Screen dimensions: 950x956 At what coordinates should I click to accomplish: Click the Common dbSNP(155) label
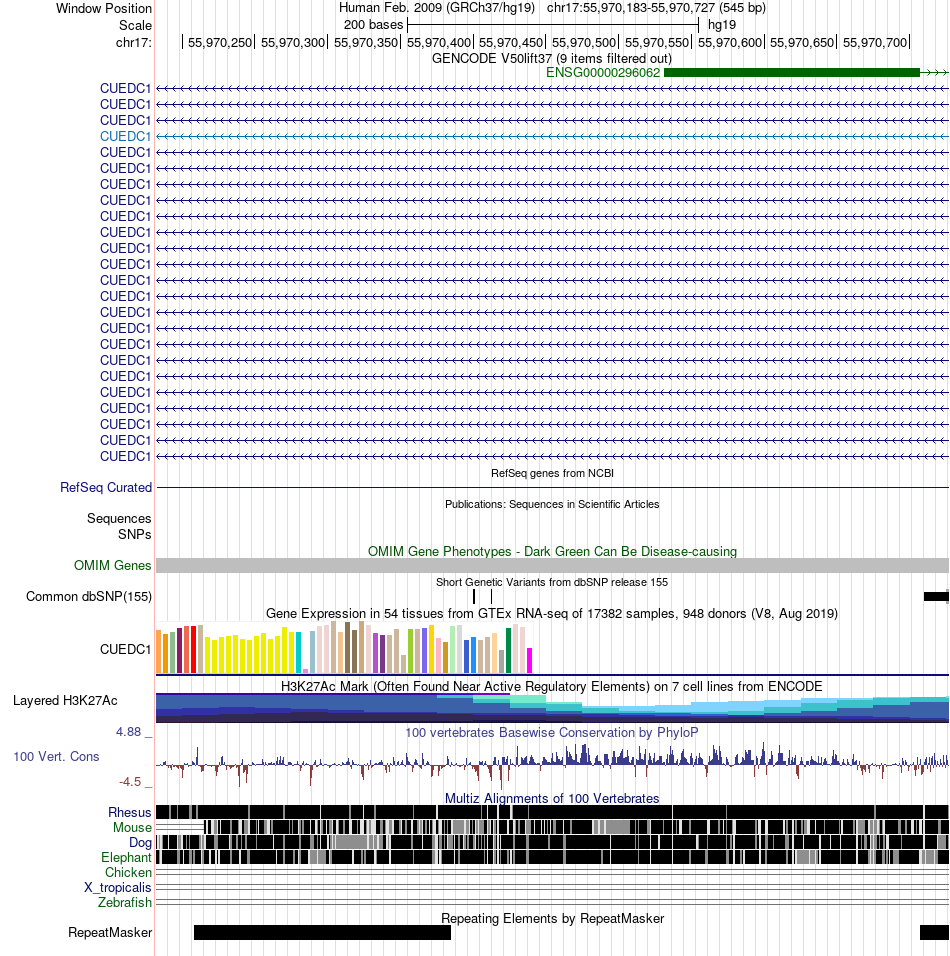(89, 597)
